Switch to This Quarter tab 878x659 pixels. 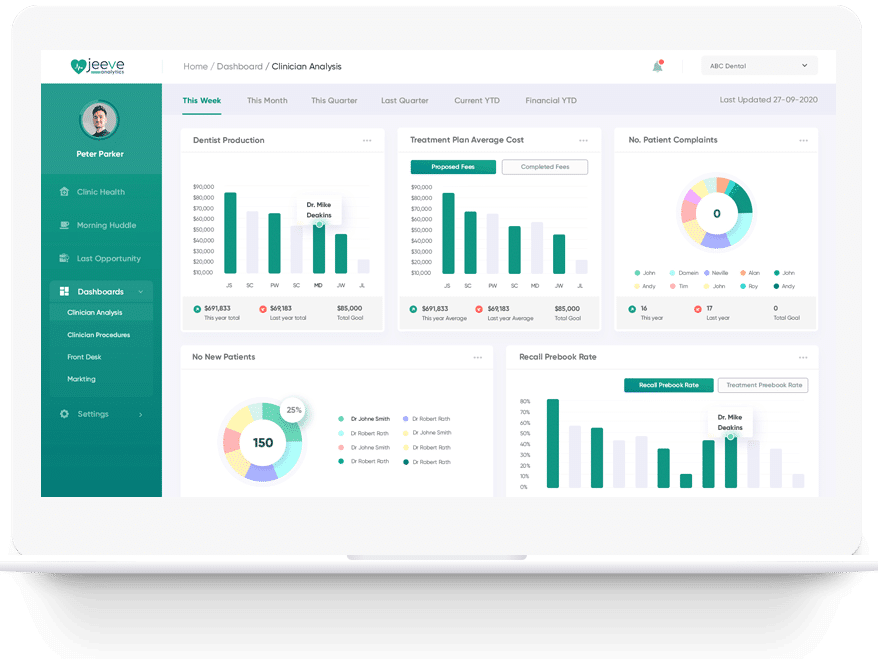334,101
